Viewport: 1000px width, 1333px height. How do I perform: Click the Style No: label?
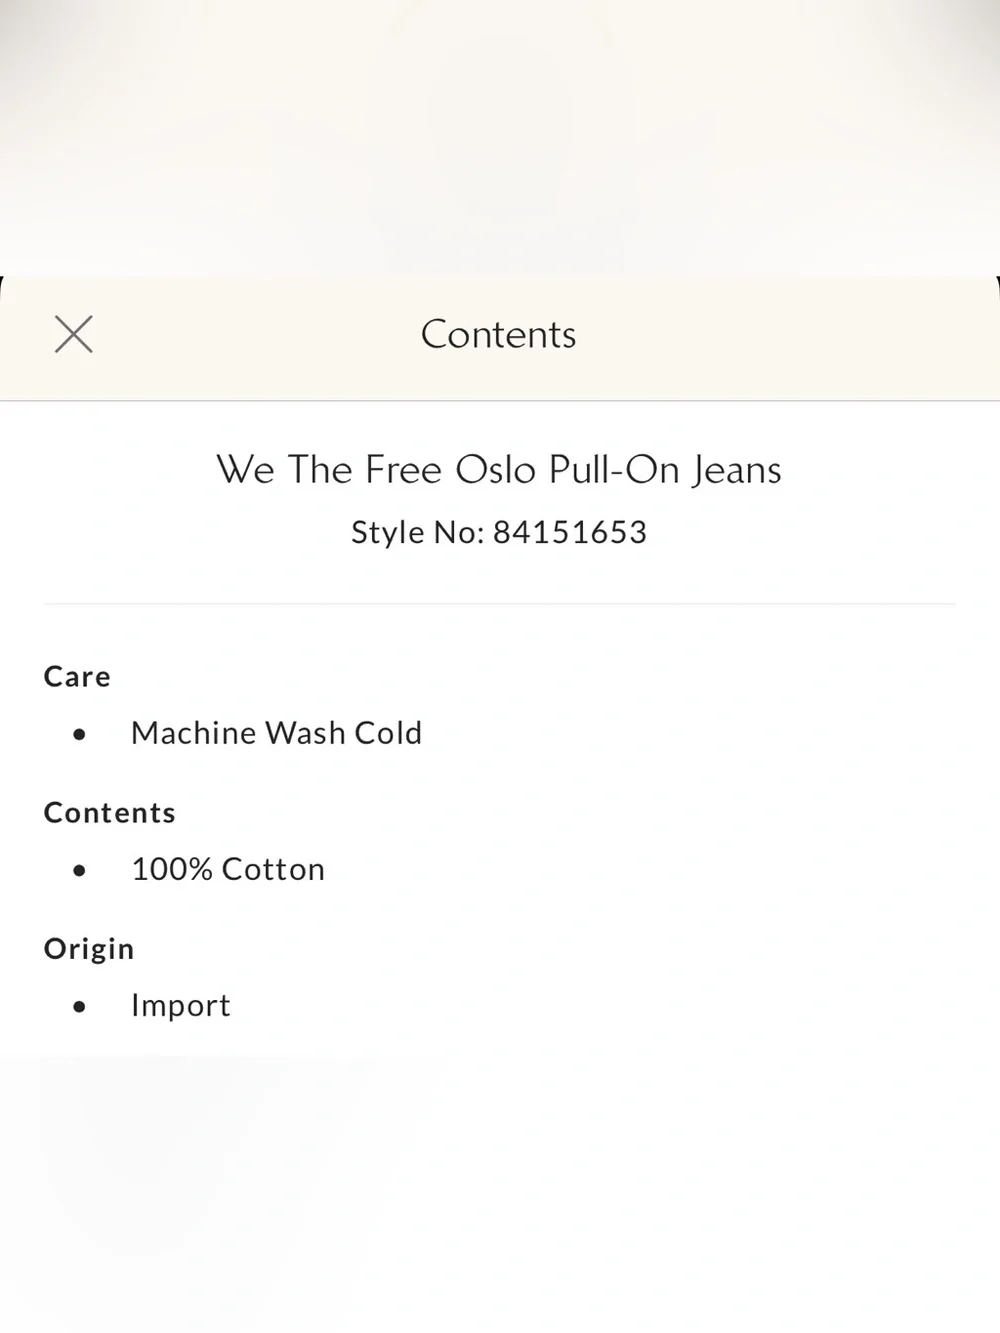coord(418,532)
